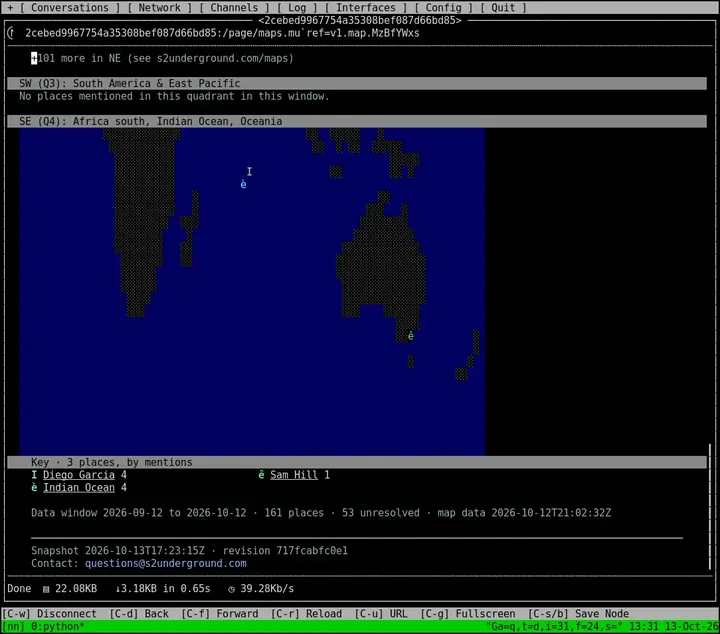720x634 pixels.
Task: Click the green Sam Hill 'ê' marker on map
Action: (x=411, y=336)
